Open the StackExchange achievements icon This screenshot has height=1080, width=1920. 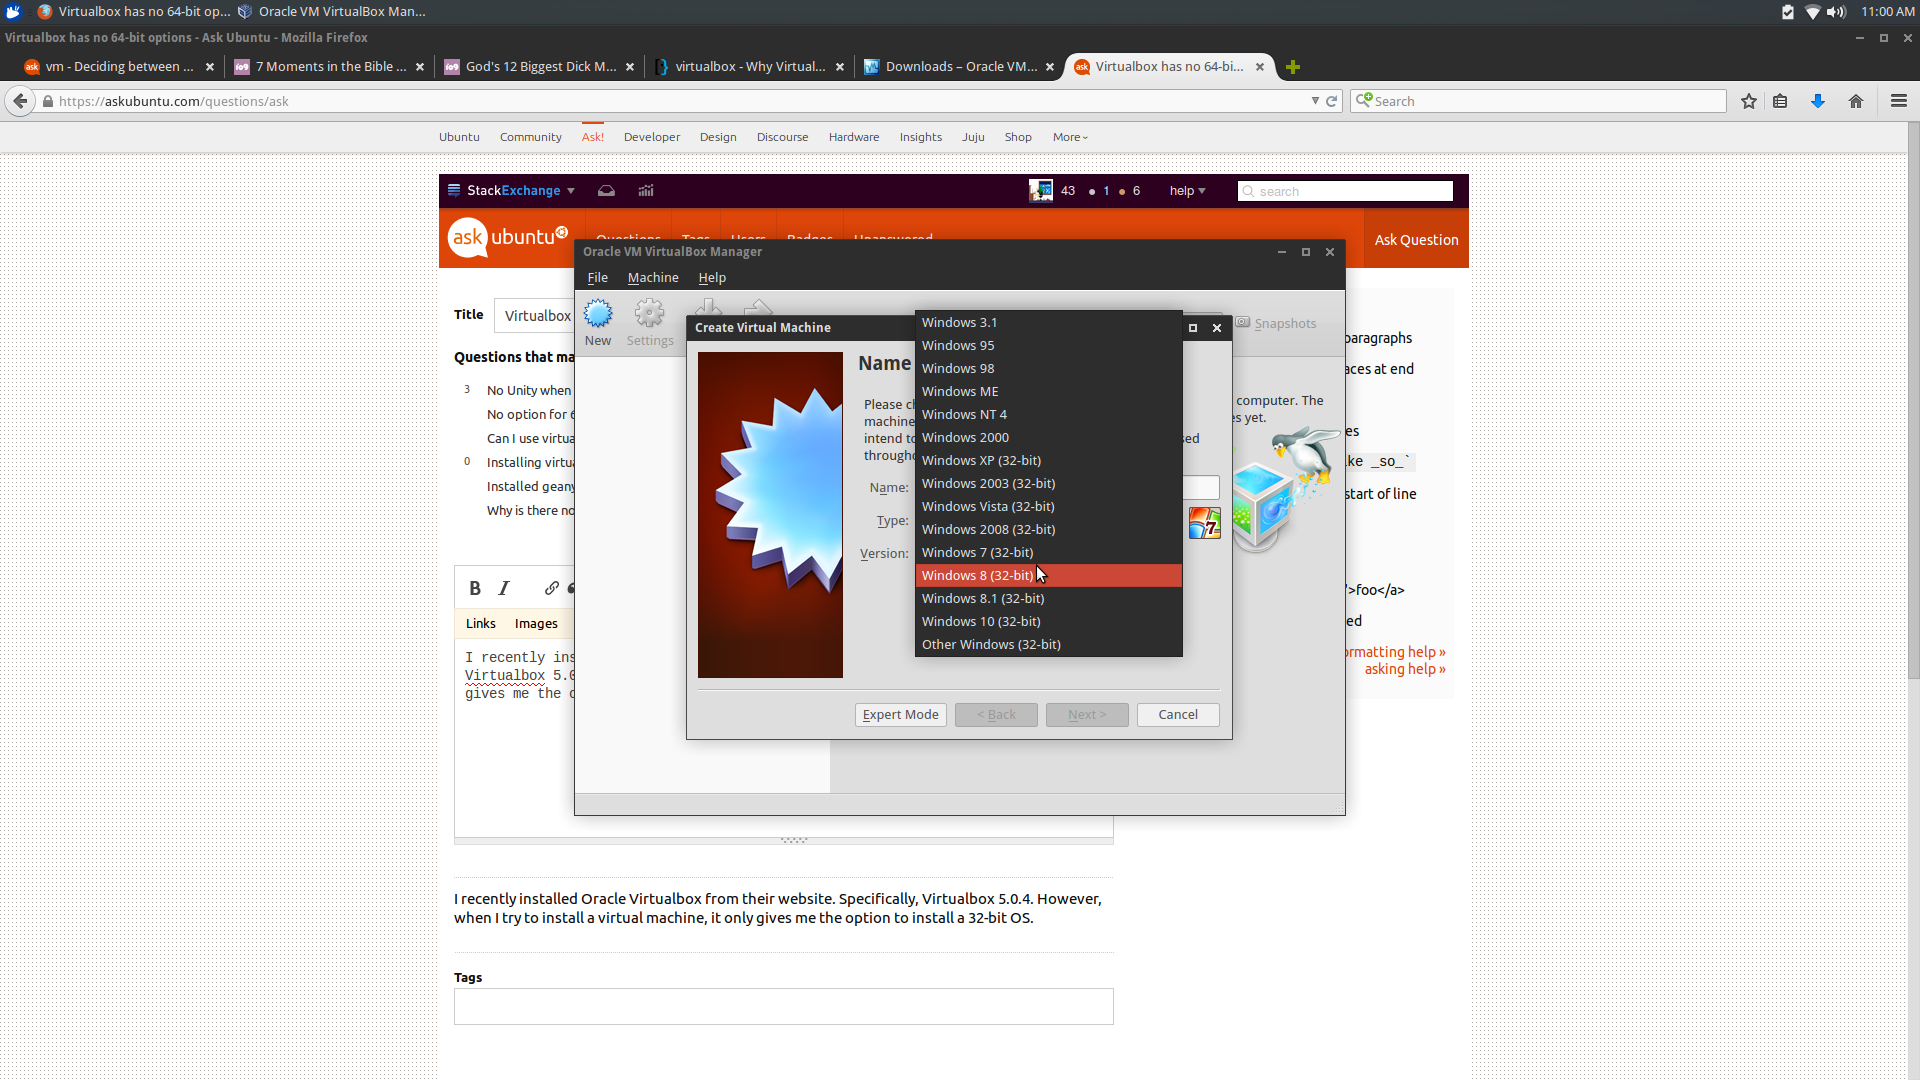point(646,190)
